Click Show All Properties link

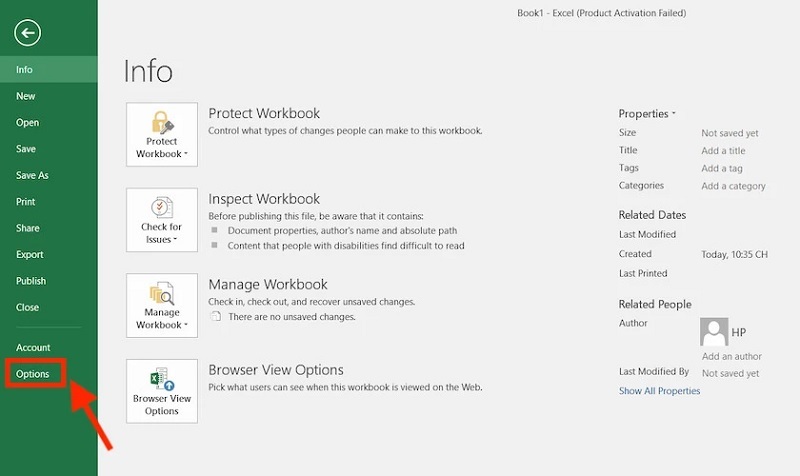click(x=659, y=391)
